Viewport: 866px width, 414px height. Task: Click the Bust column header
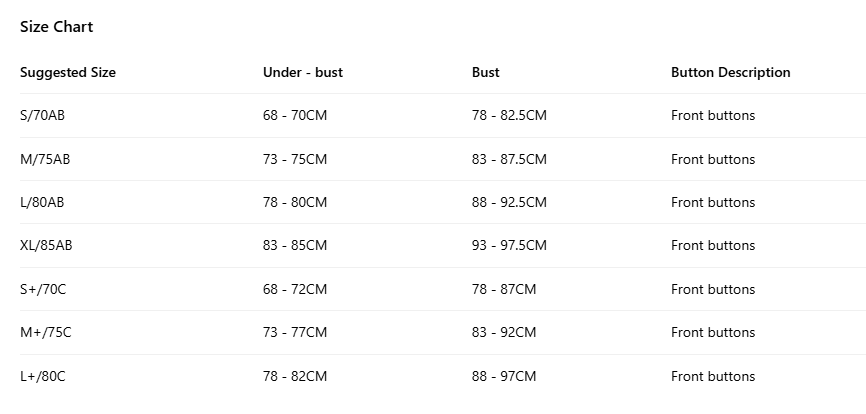click(486, 72)
